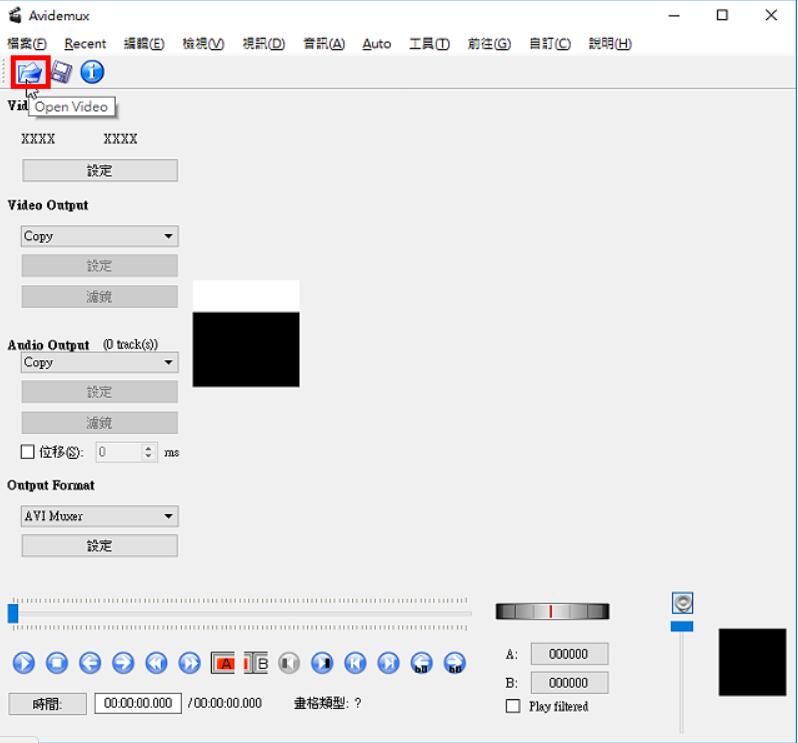Image resolution: width=798 pixels, height=743 pixels.
Task: Click the Video Output 設定 button
Action: (100, 266)
